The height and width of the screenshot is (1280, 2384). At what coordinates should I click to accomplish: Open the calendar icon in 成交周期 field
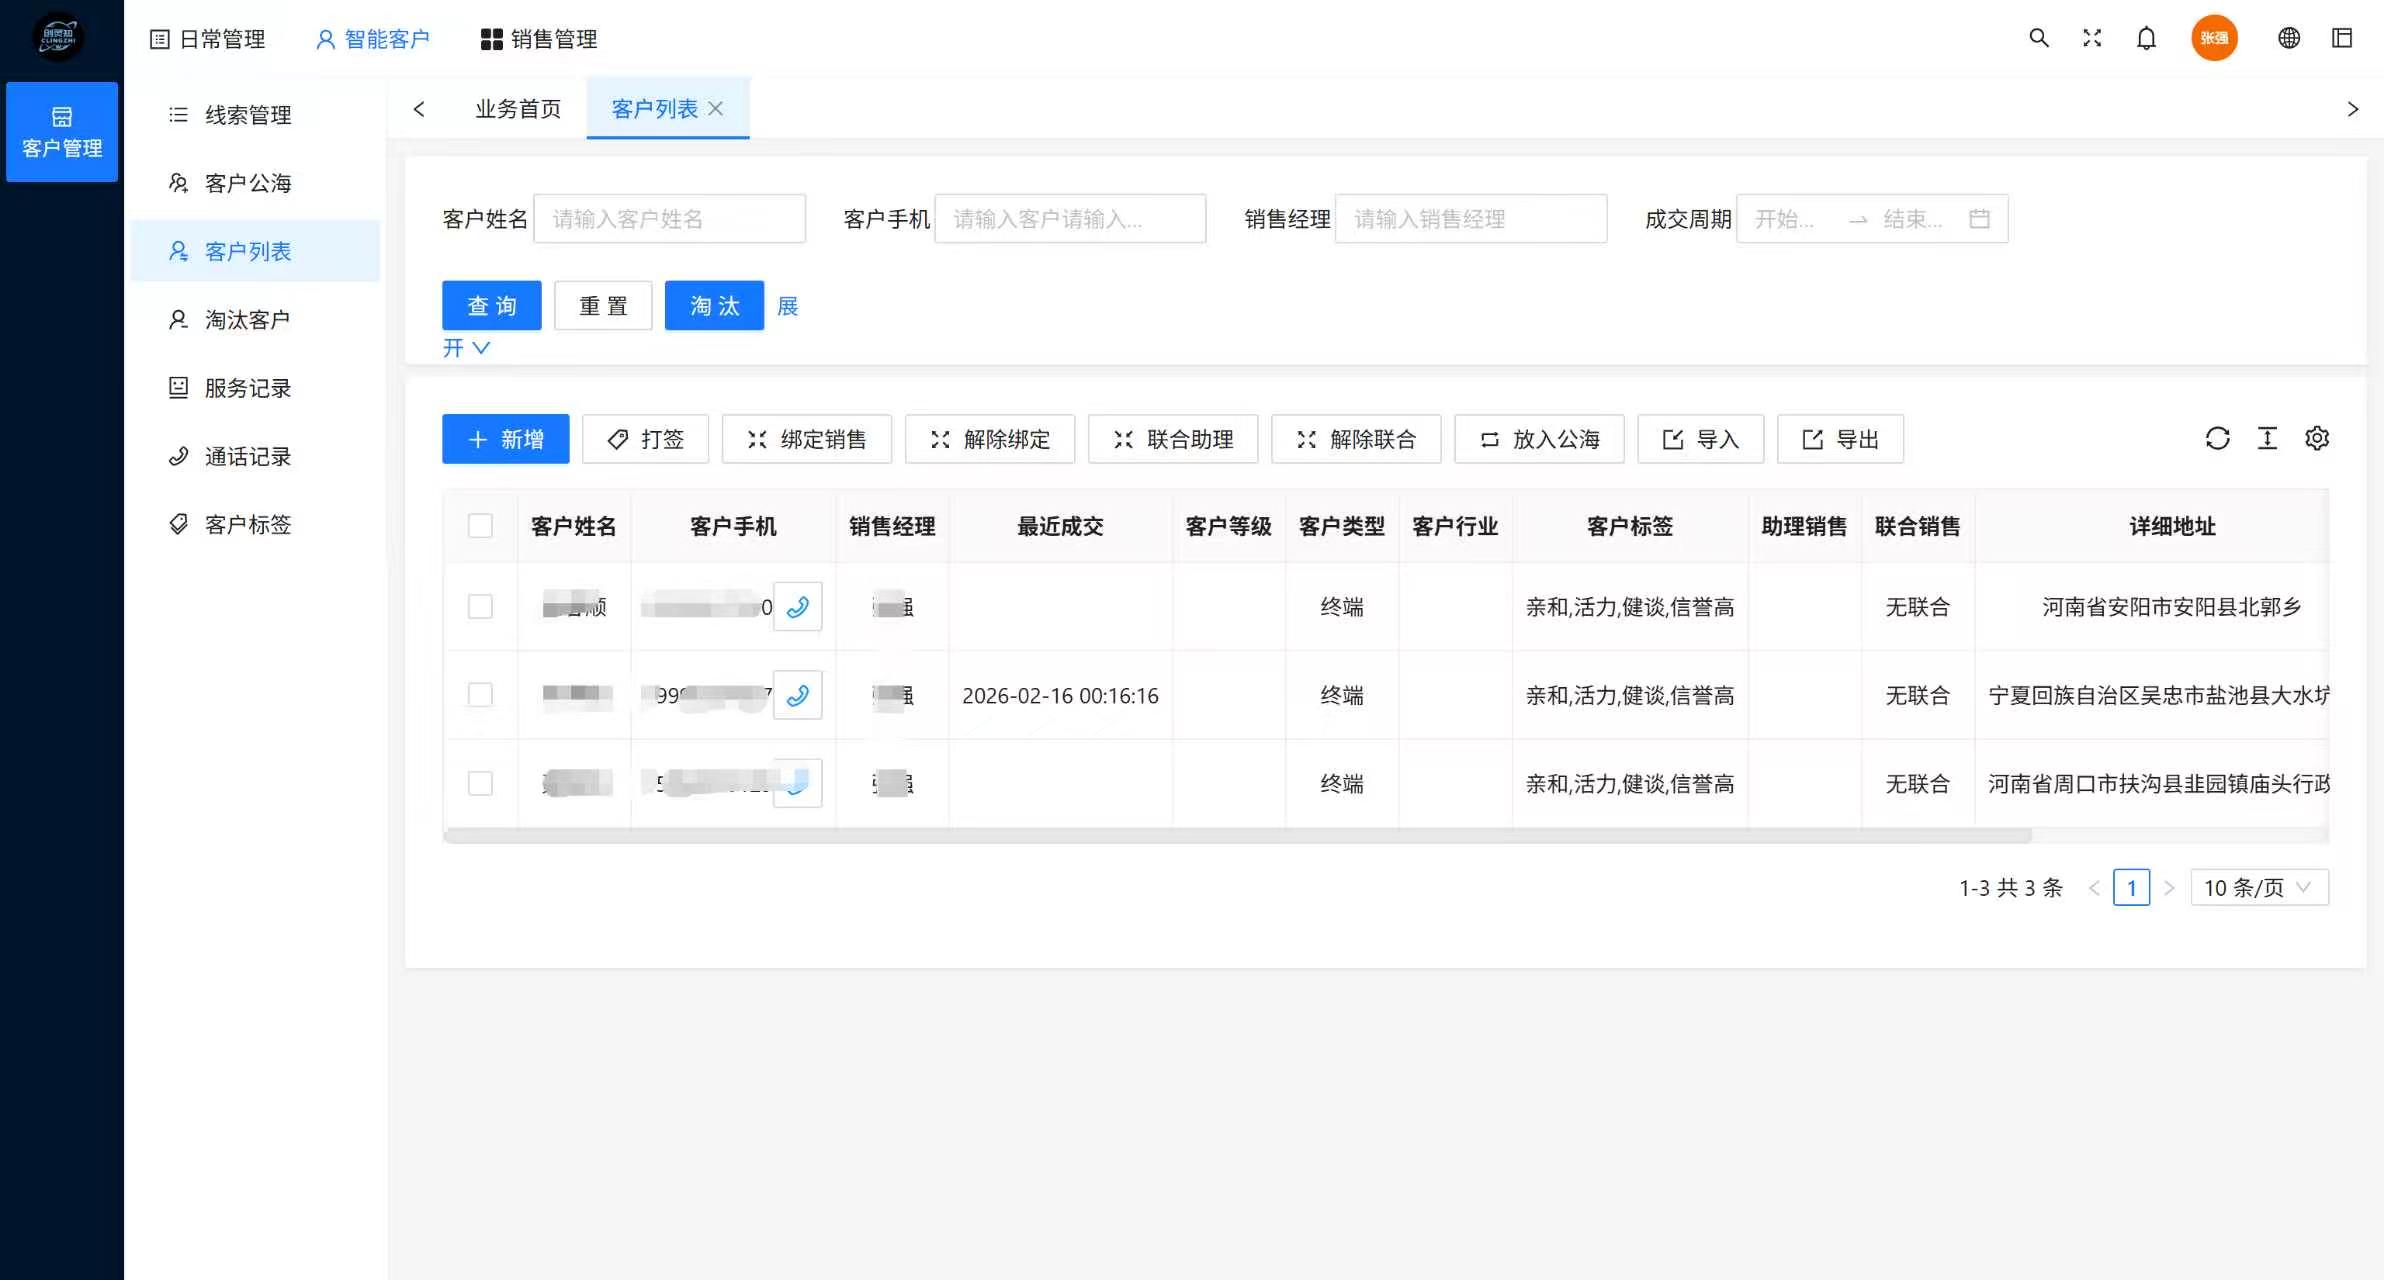point(1979,219)
